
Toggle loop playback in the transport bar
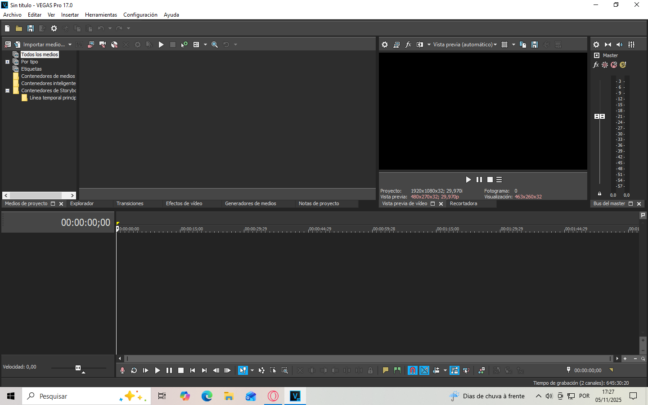point(134,370)
